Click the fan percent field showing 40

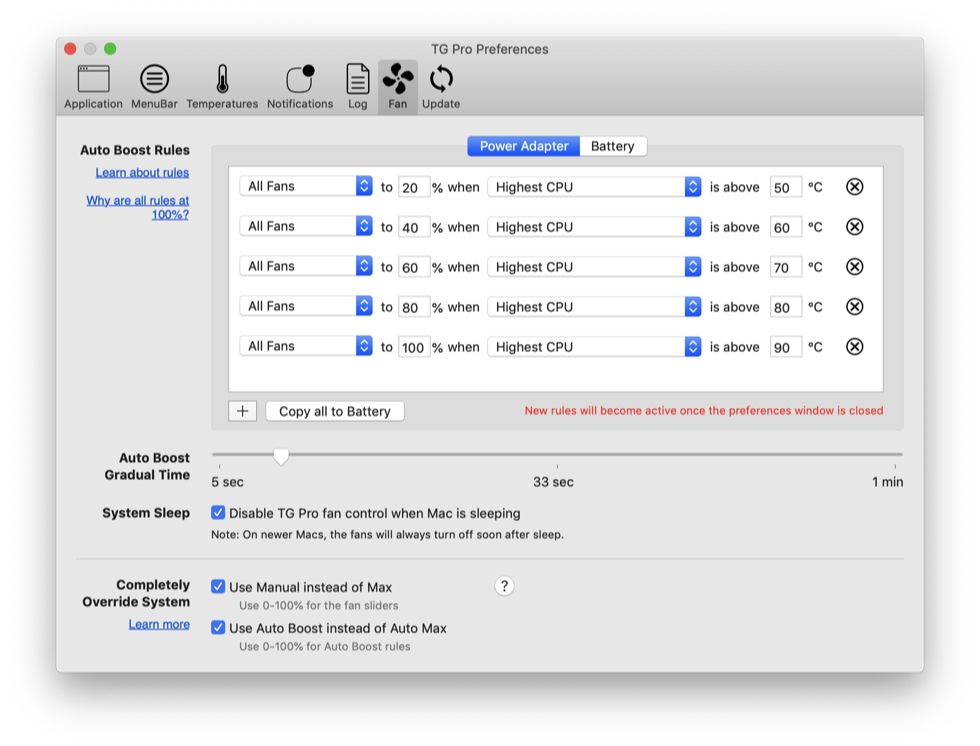pyautogui.click(x=414, y=227)
